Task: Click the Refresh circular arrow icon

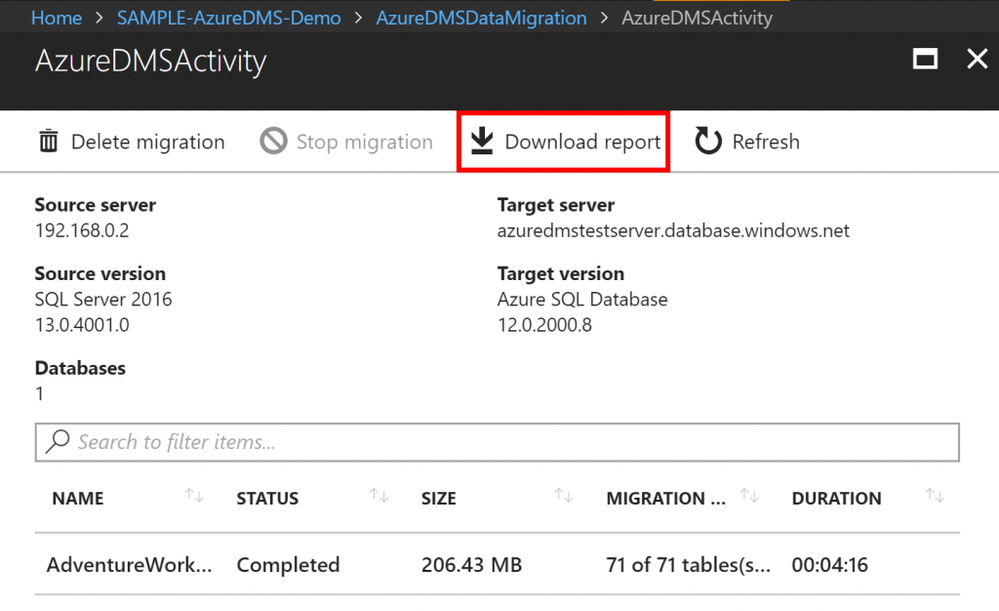Action: point(708,141)
